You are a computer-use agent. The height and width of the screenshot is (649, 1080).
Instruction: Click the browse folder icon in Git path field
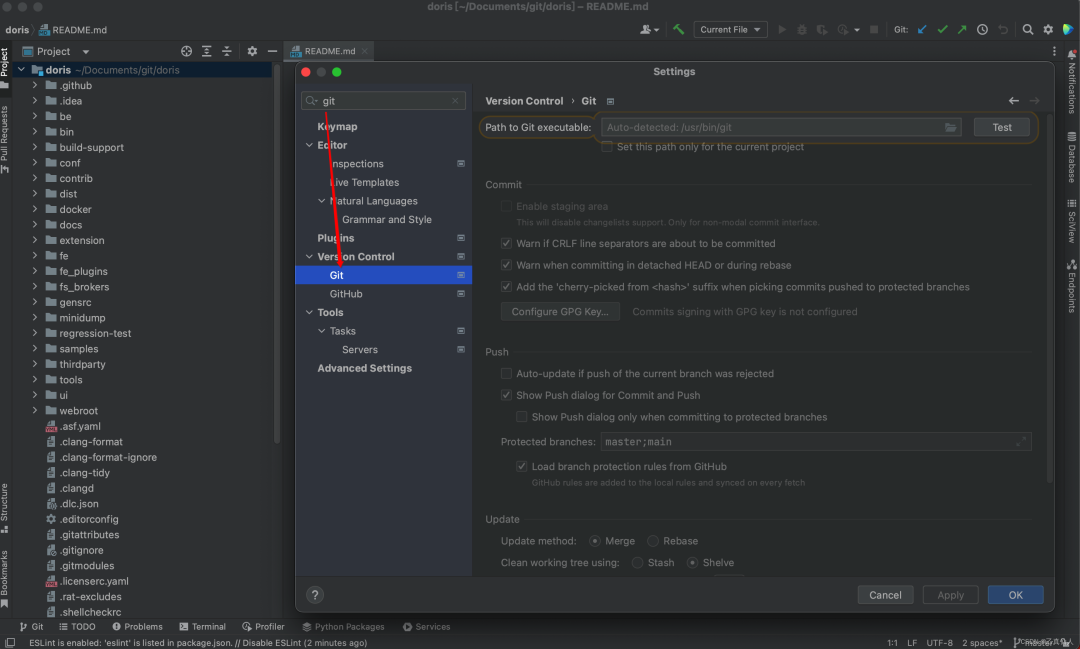[950, 128]
